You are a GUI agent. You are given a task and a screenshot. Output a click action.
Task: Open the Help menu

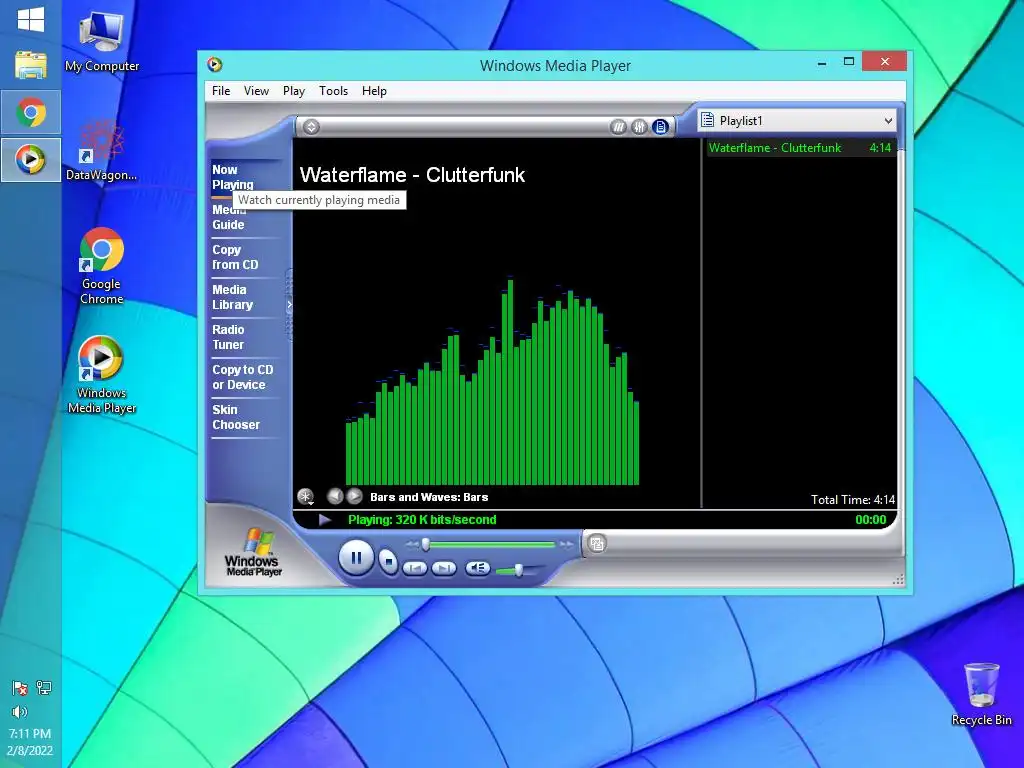point(374,91)
